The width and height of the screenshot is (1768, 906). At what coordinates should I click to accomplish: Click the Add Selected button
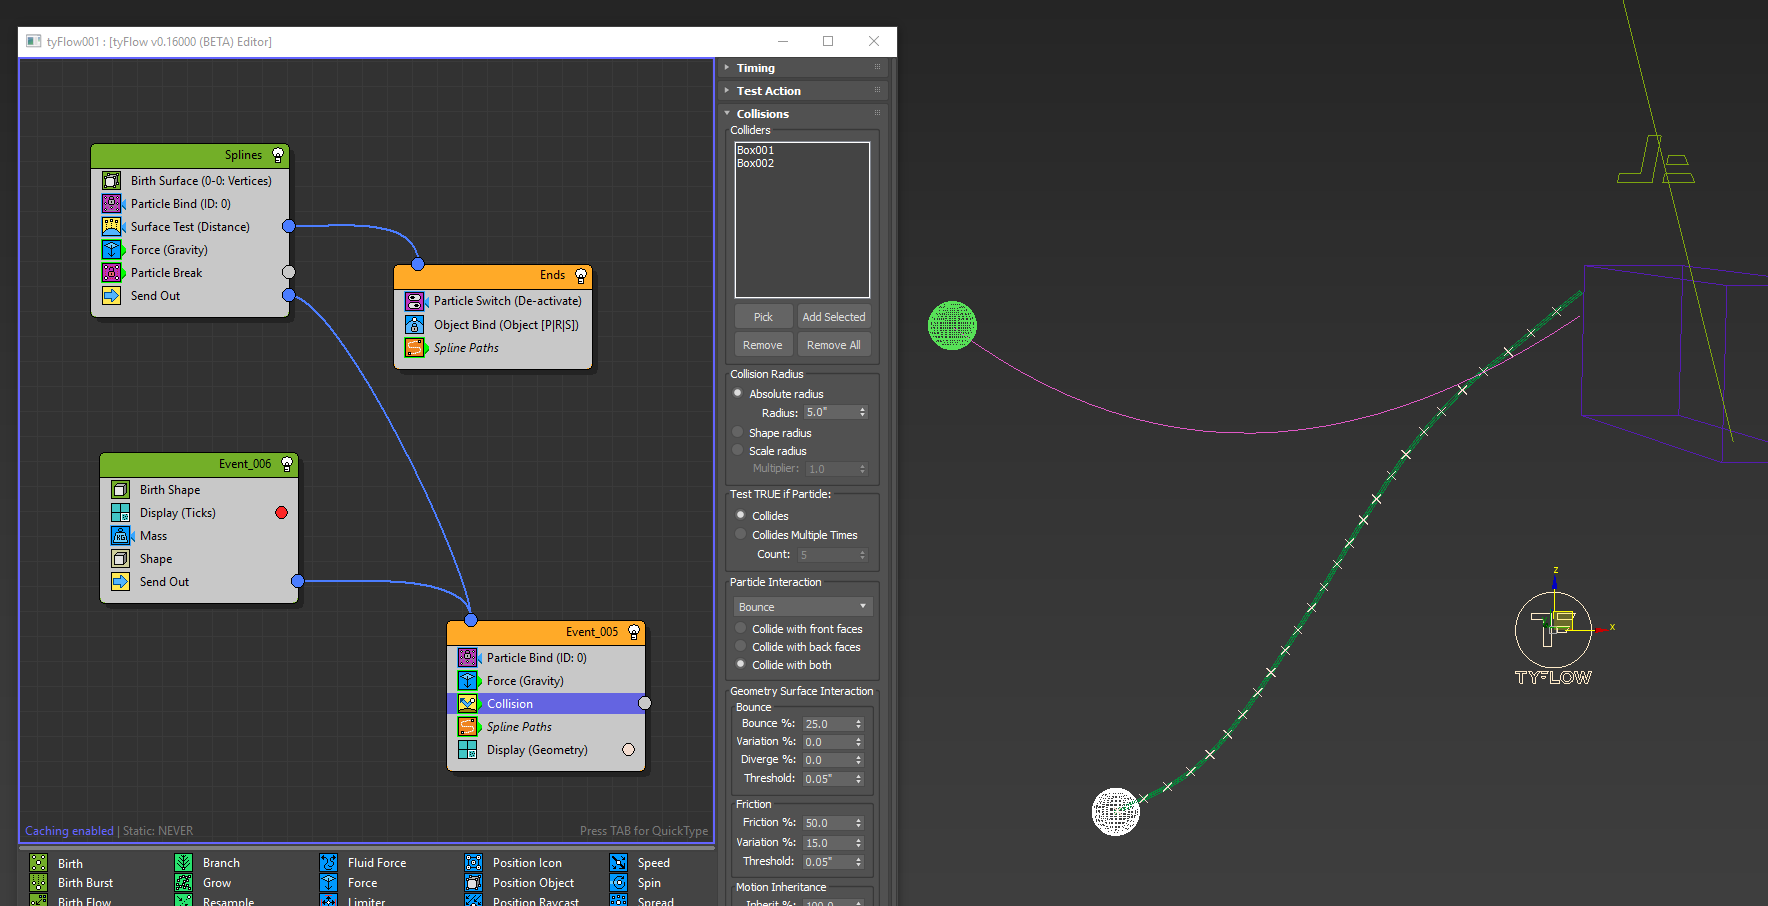834,317
